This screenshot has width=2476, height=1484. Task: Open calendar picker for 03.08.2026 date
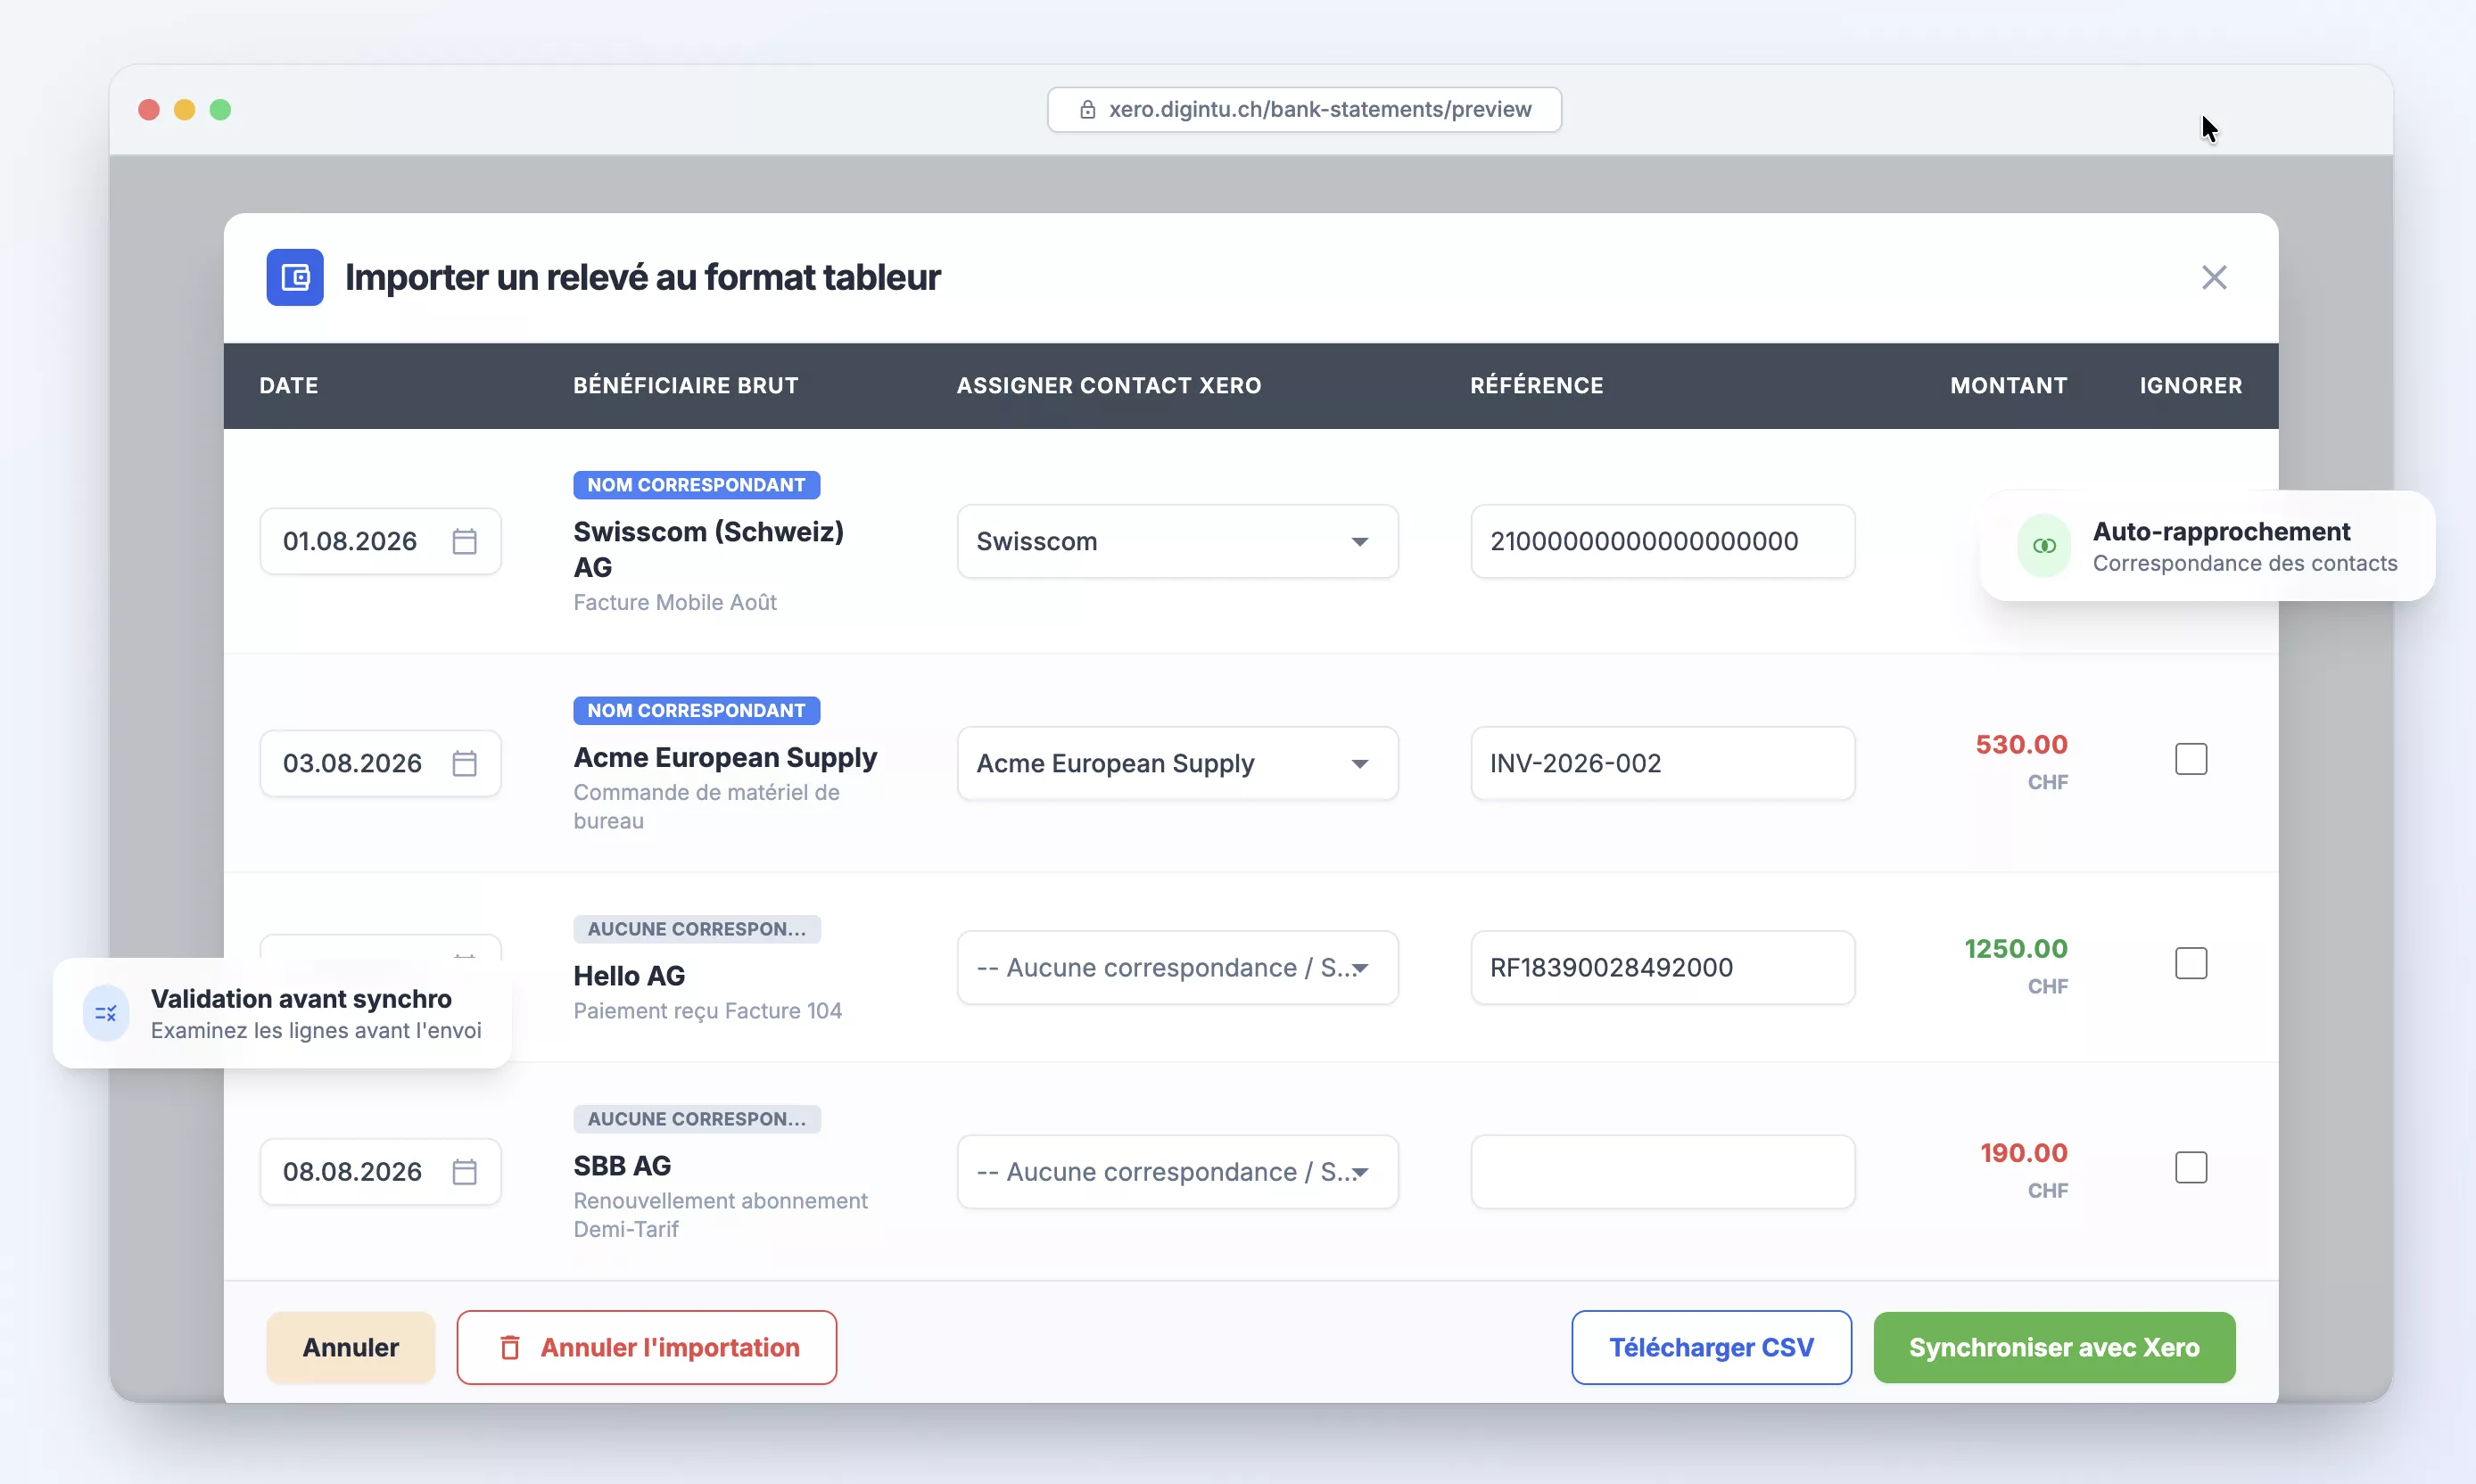coord(464,763)
